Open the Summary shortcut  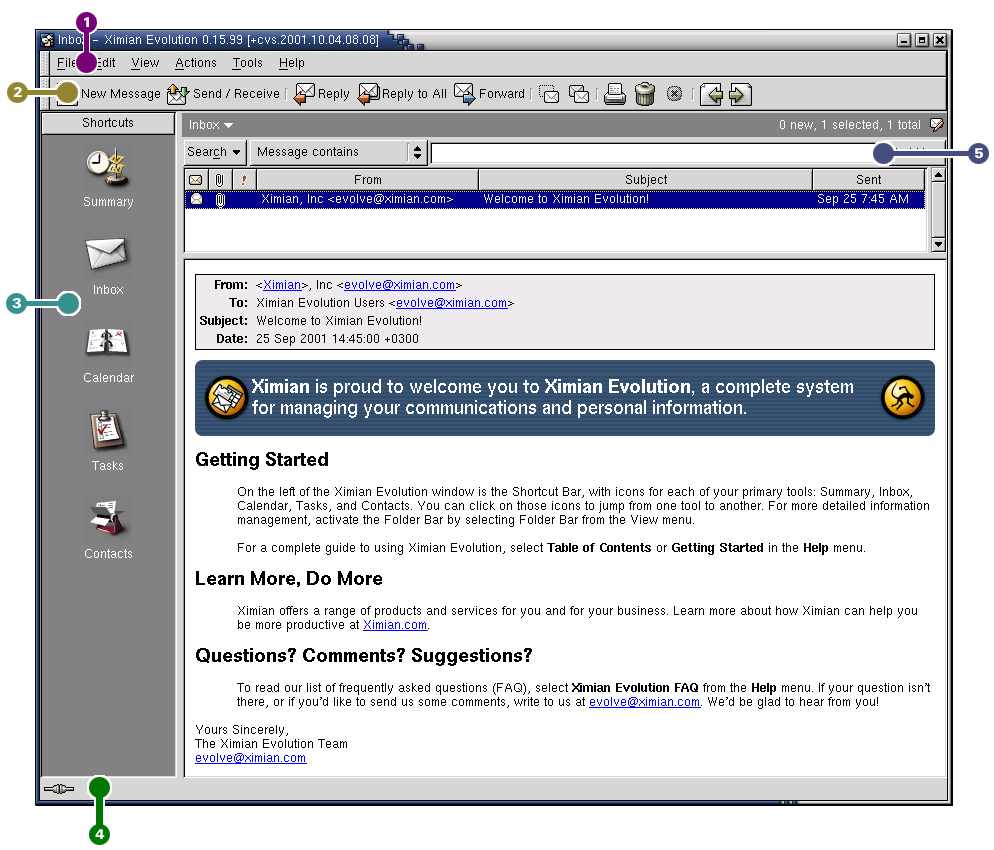point(108,177)
